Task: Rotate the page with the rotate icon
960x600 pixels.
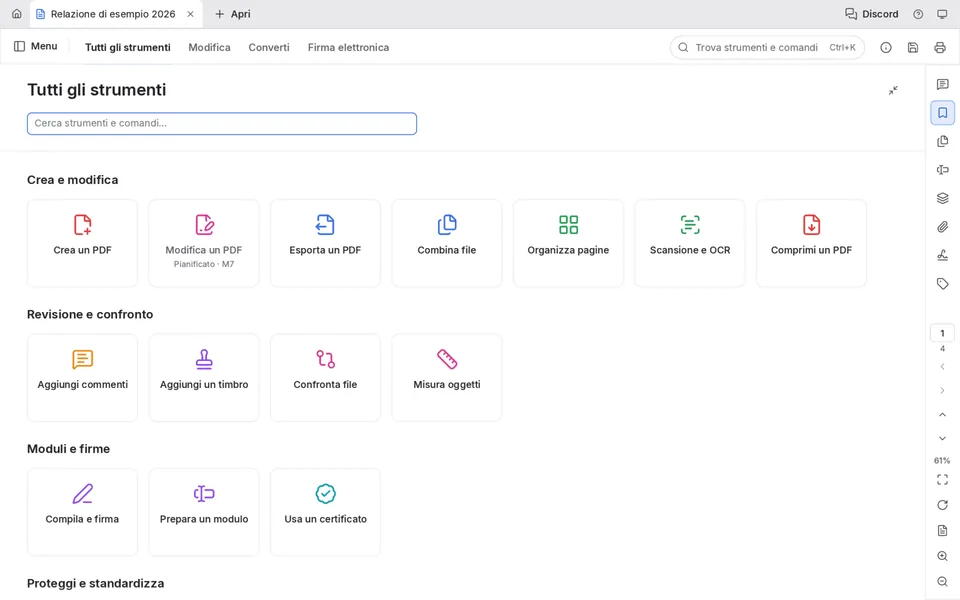Action: pos(942,505)
